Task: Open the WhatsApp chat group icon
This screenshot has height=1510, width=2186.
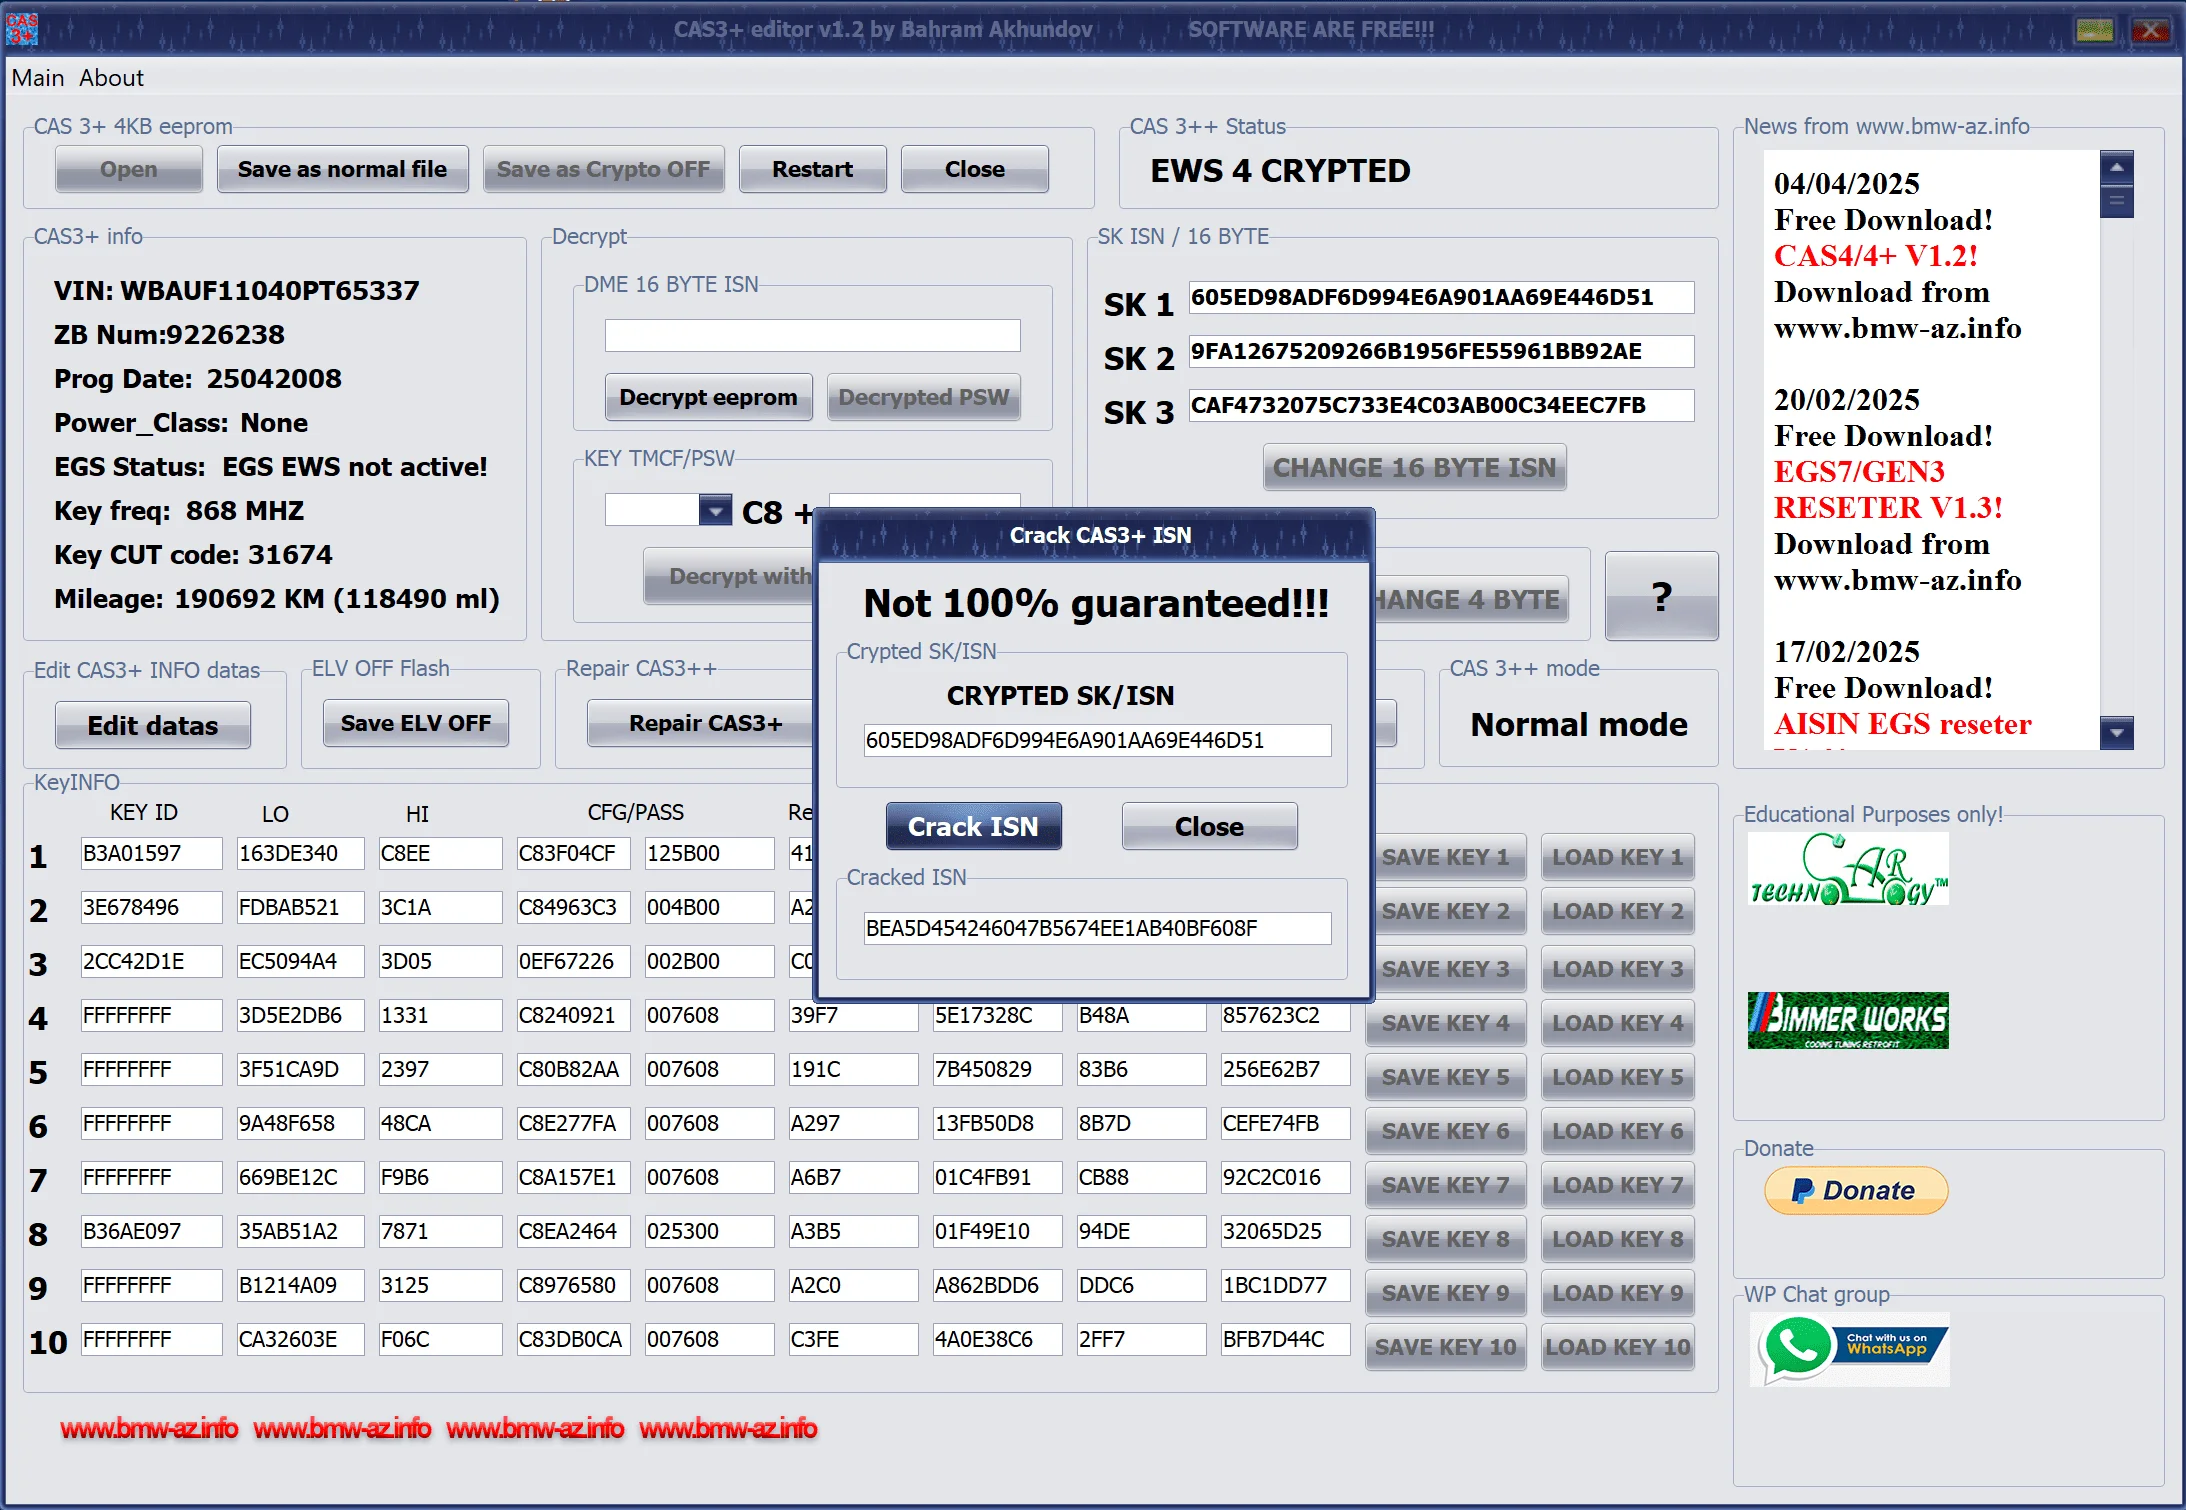Action: [1850, 1348]
